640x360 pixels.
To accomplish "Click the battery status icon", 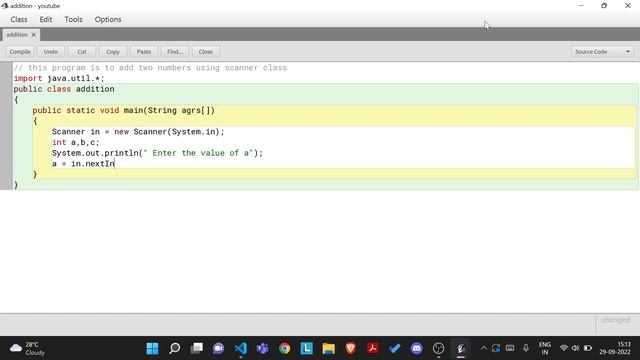I will click(588, 348).
